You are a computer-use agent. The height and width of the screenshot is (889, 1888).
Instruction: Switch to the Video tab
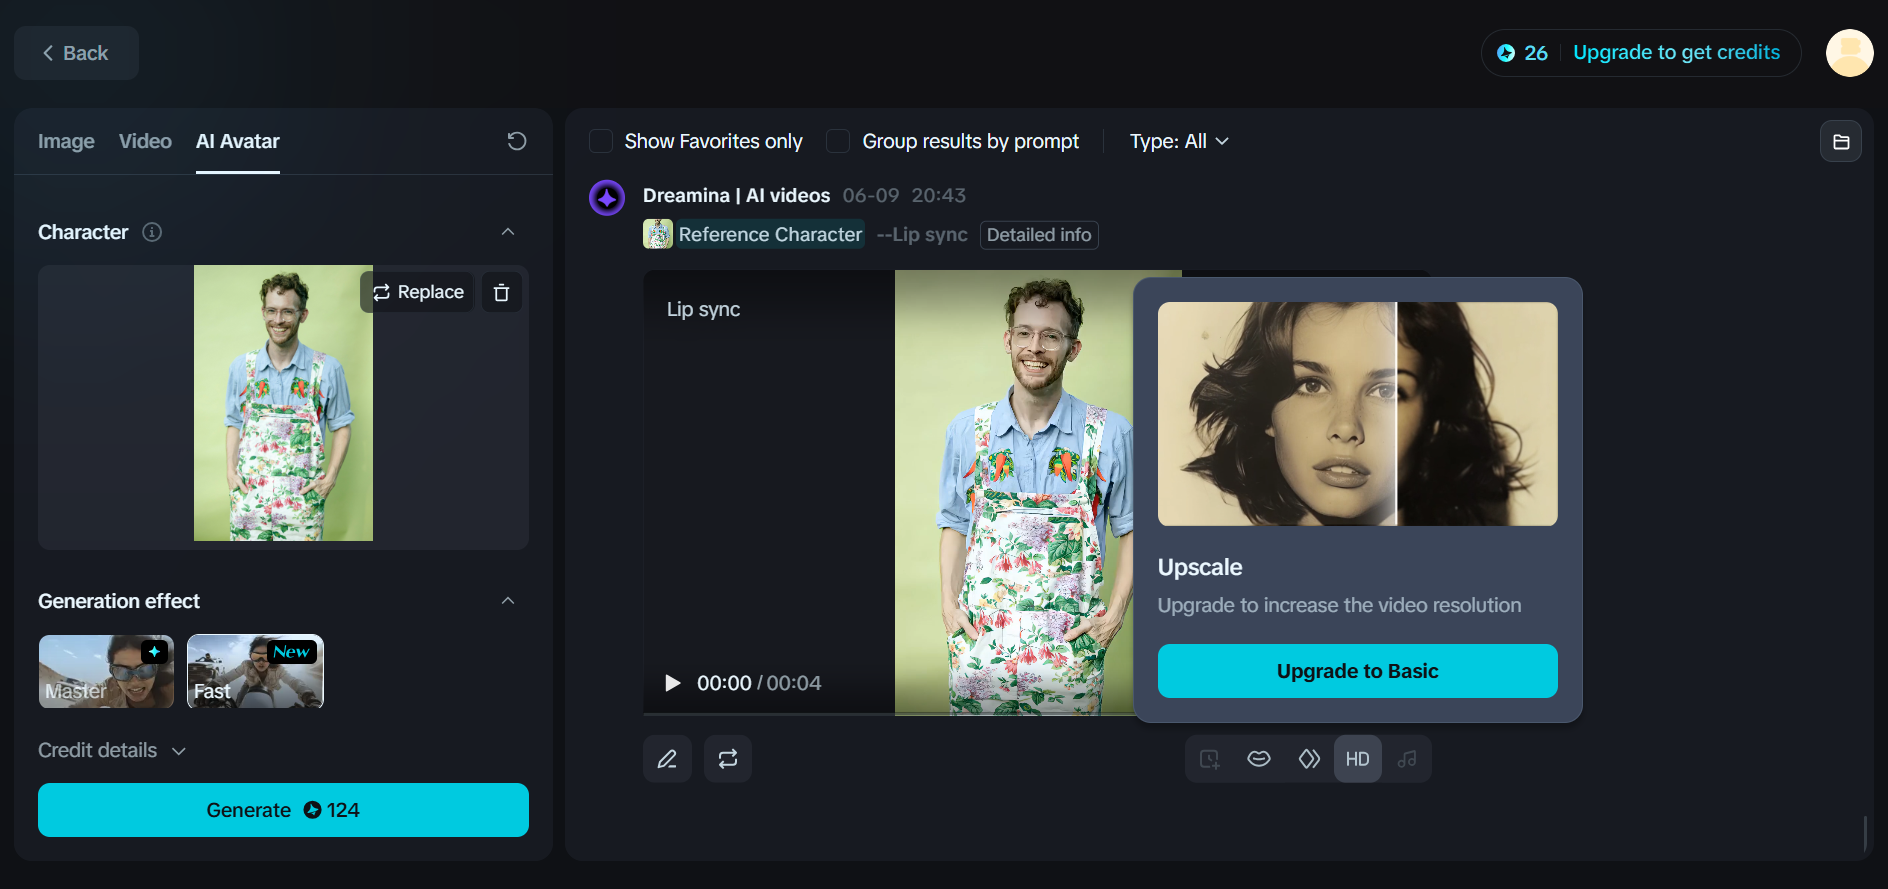145,141
